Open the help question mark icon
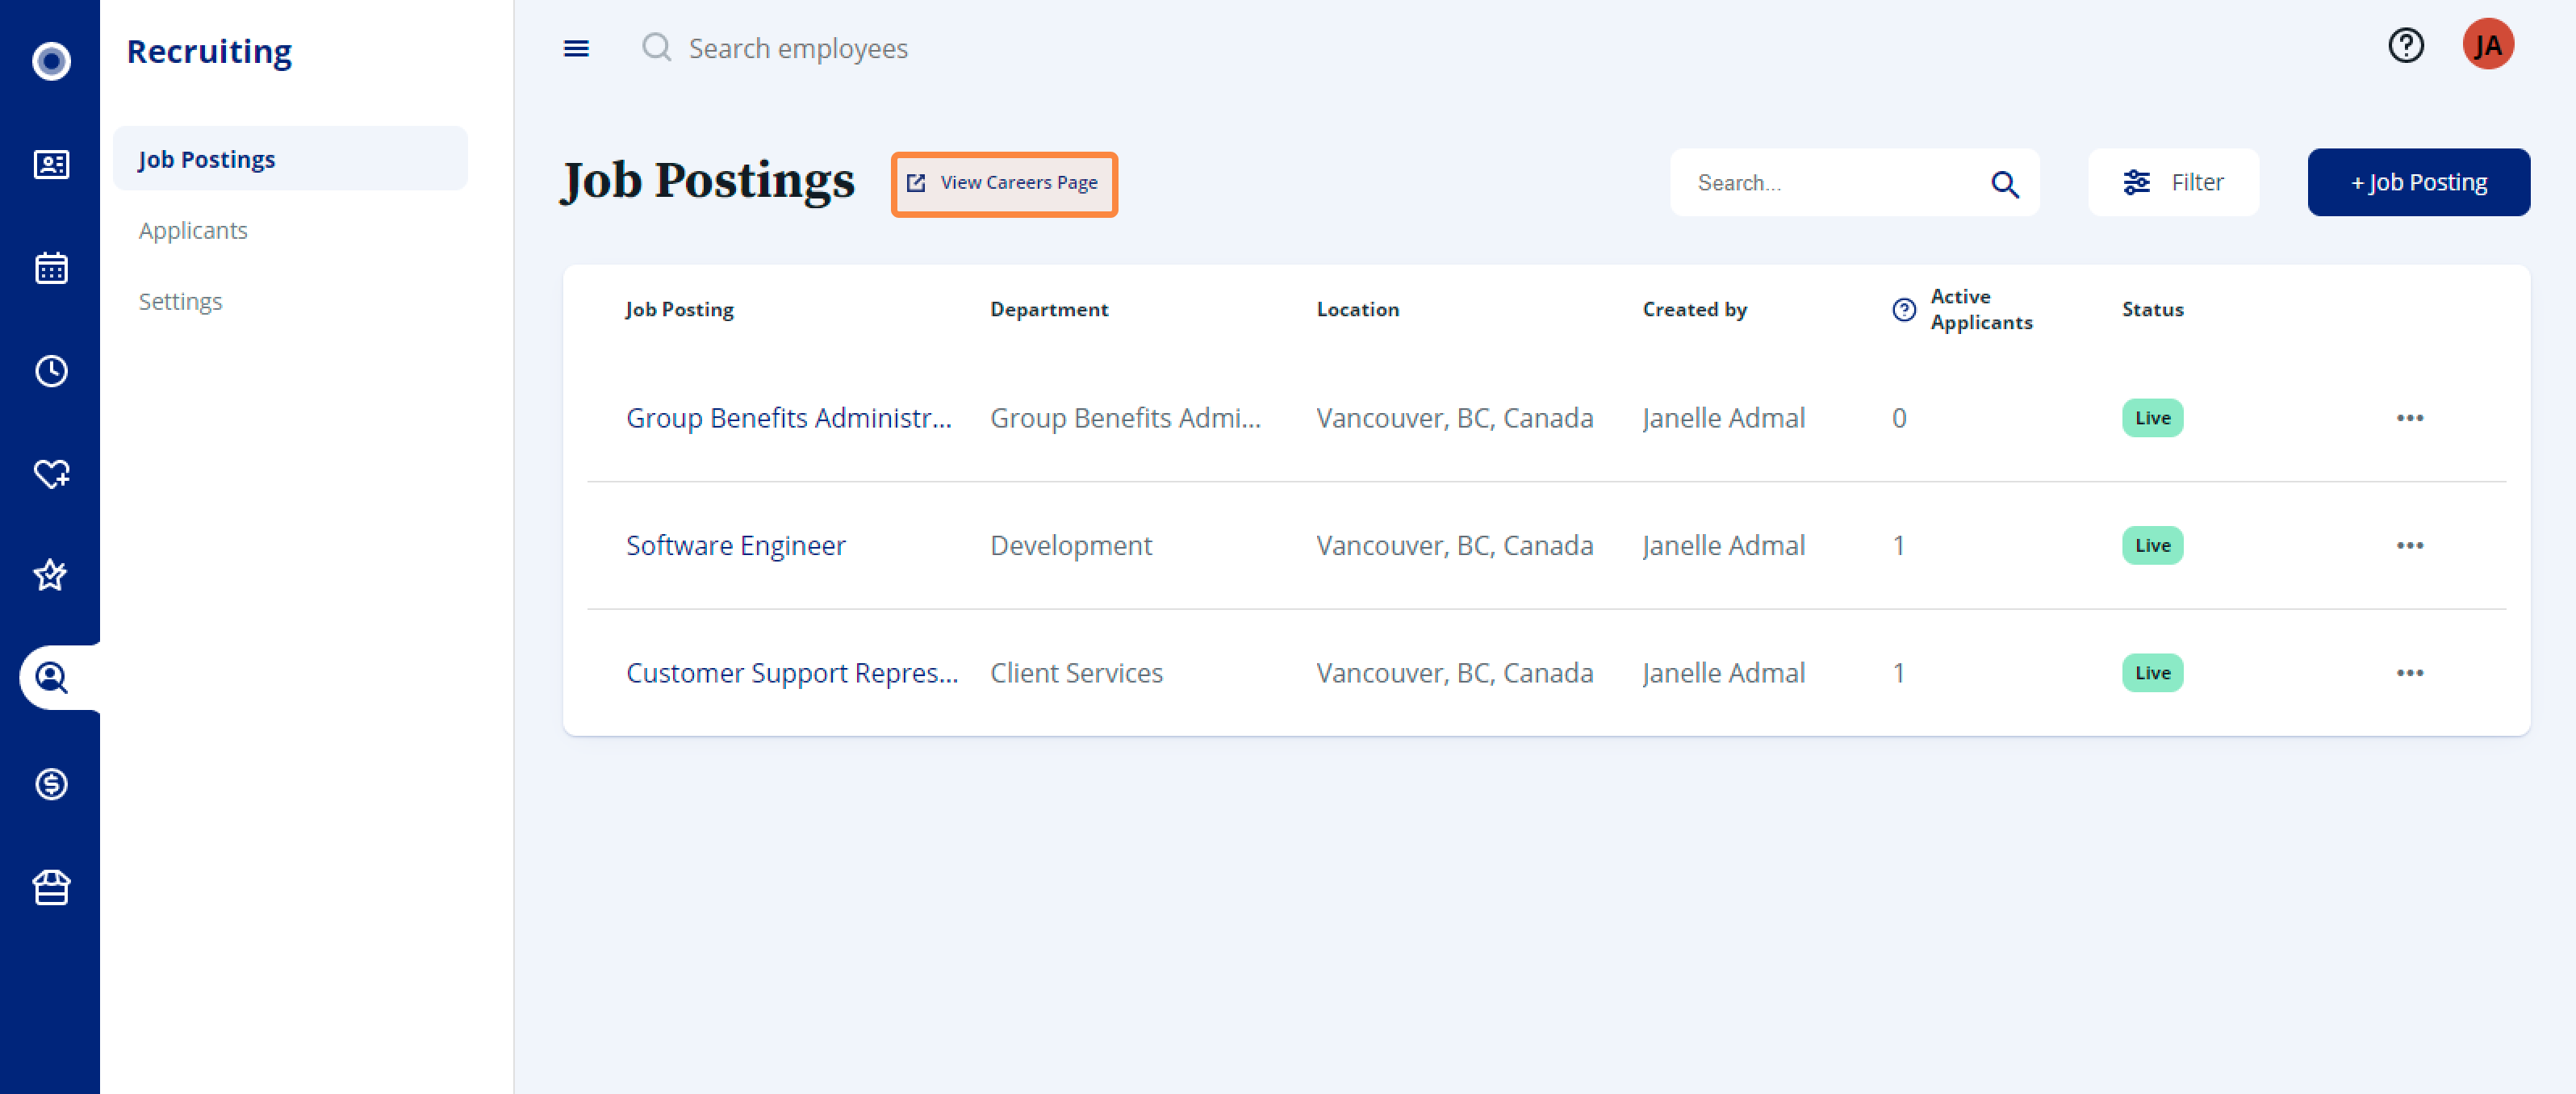This screenshot has height=1094, width=2576. pos(2405,45)
